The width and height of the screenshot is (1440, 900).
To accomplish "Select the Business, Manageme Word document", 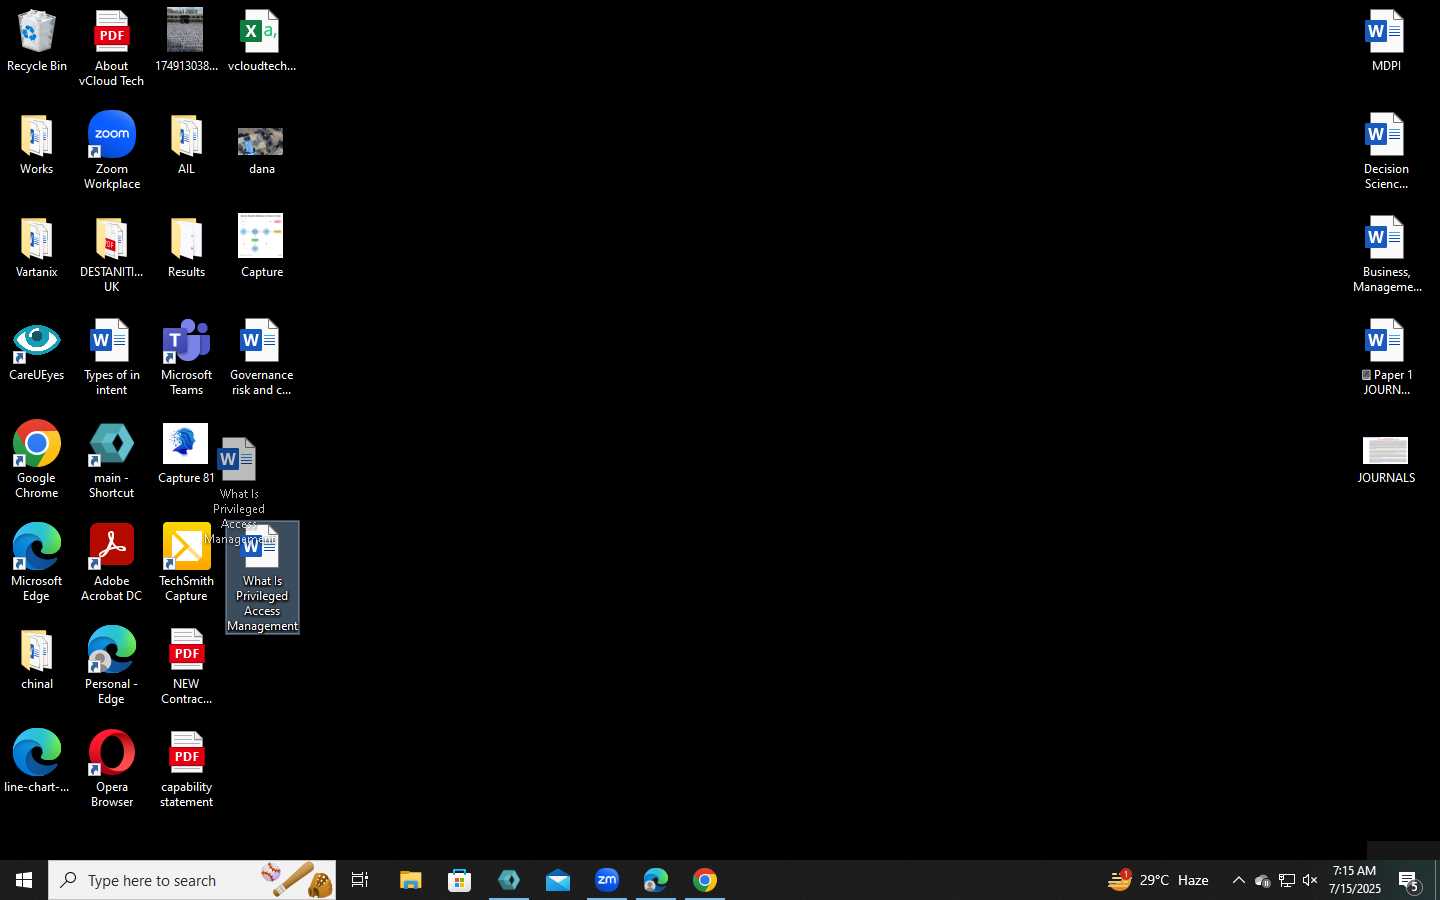I will tap(1386, 255).
